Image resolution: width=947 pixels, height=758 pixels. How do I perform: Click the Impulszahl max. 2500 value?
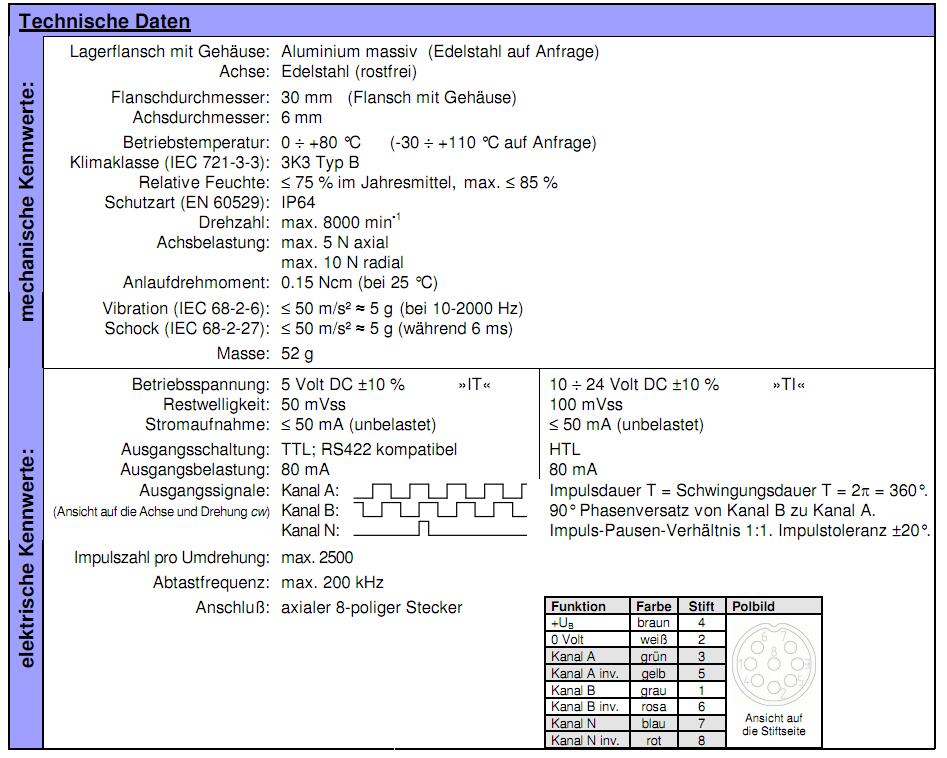click(x=317, y=557)
